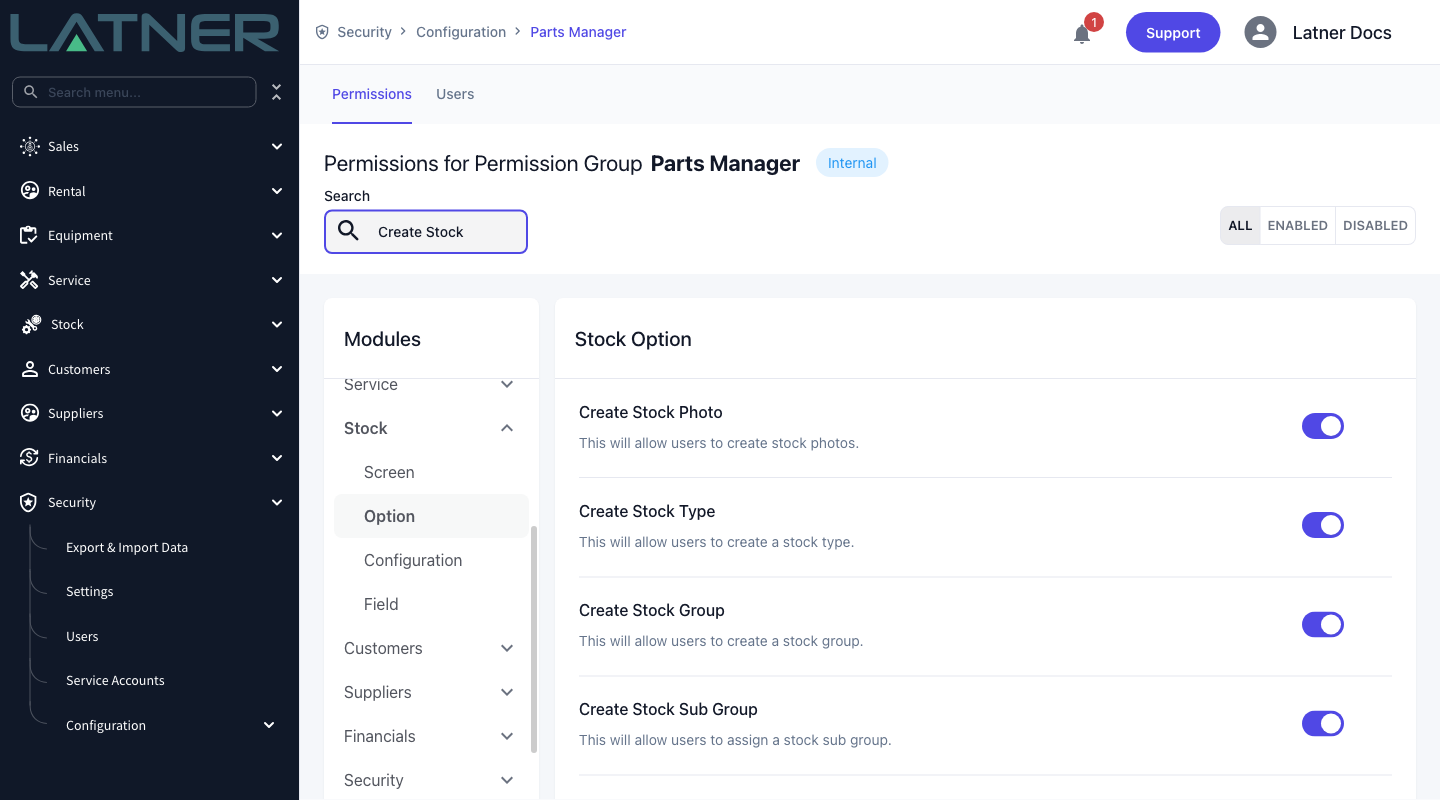This screenshot has height=800, width=1440.
Task: Click the Security shield icon in sidebar
Action: coord(29,502)
